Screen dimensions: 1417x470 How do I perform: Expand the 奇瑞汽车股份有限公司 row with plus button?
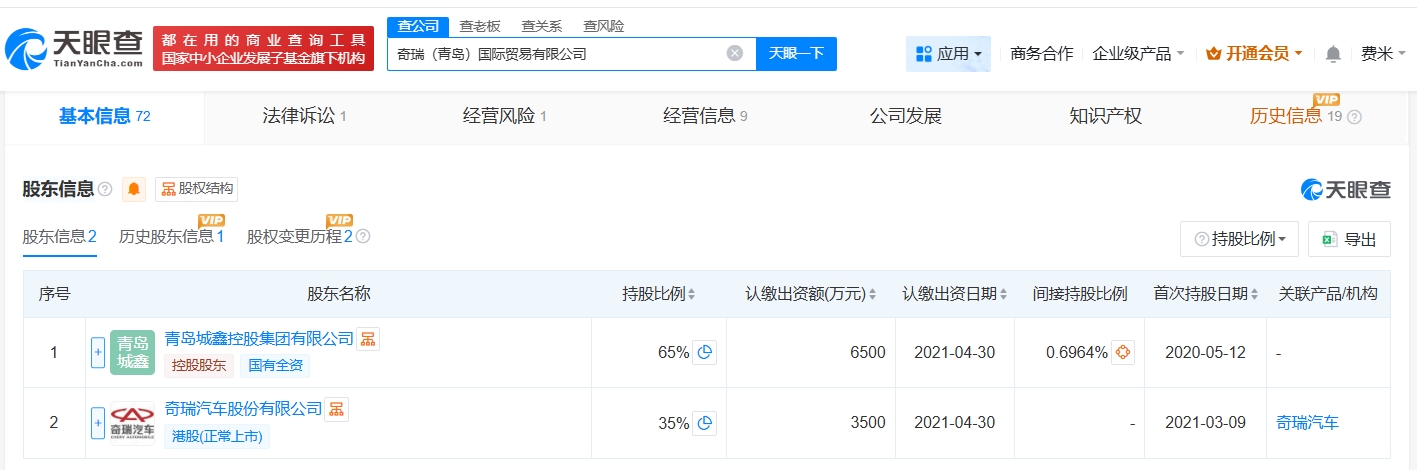[x=98, y=423]
